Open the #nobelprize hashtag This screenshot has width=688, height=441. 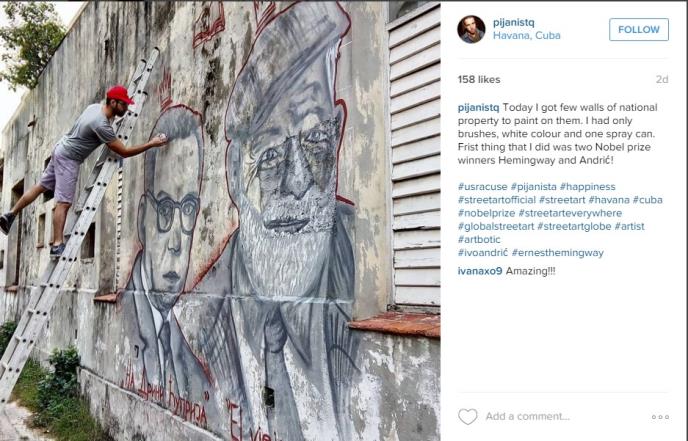tap(486, 213)
